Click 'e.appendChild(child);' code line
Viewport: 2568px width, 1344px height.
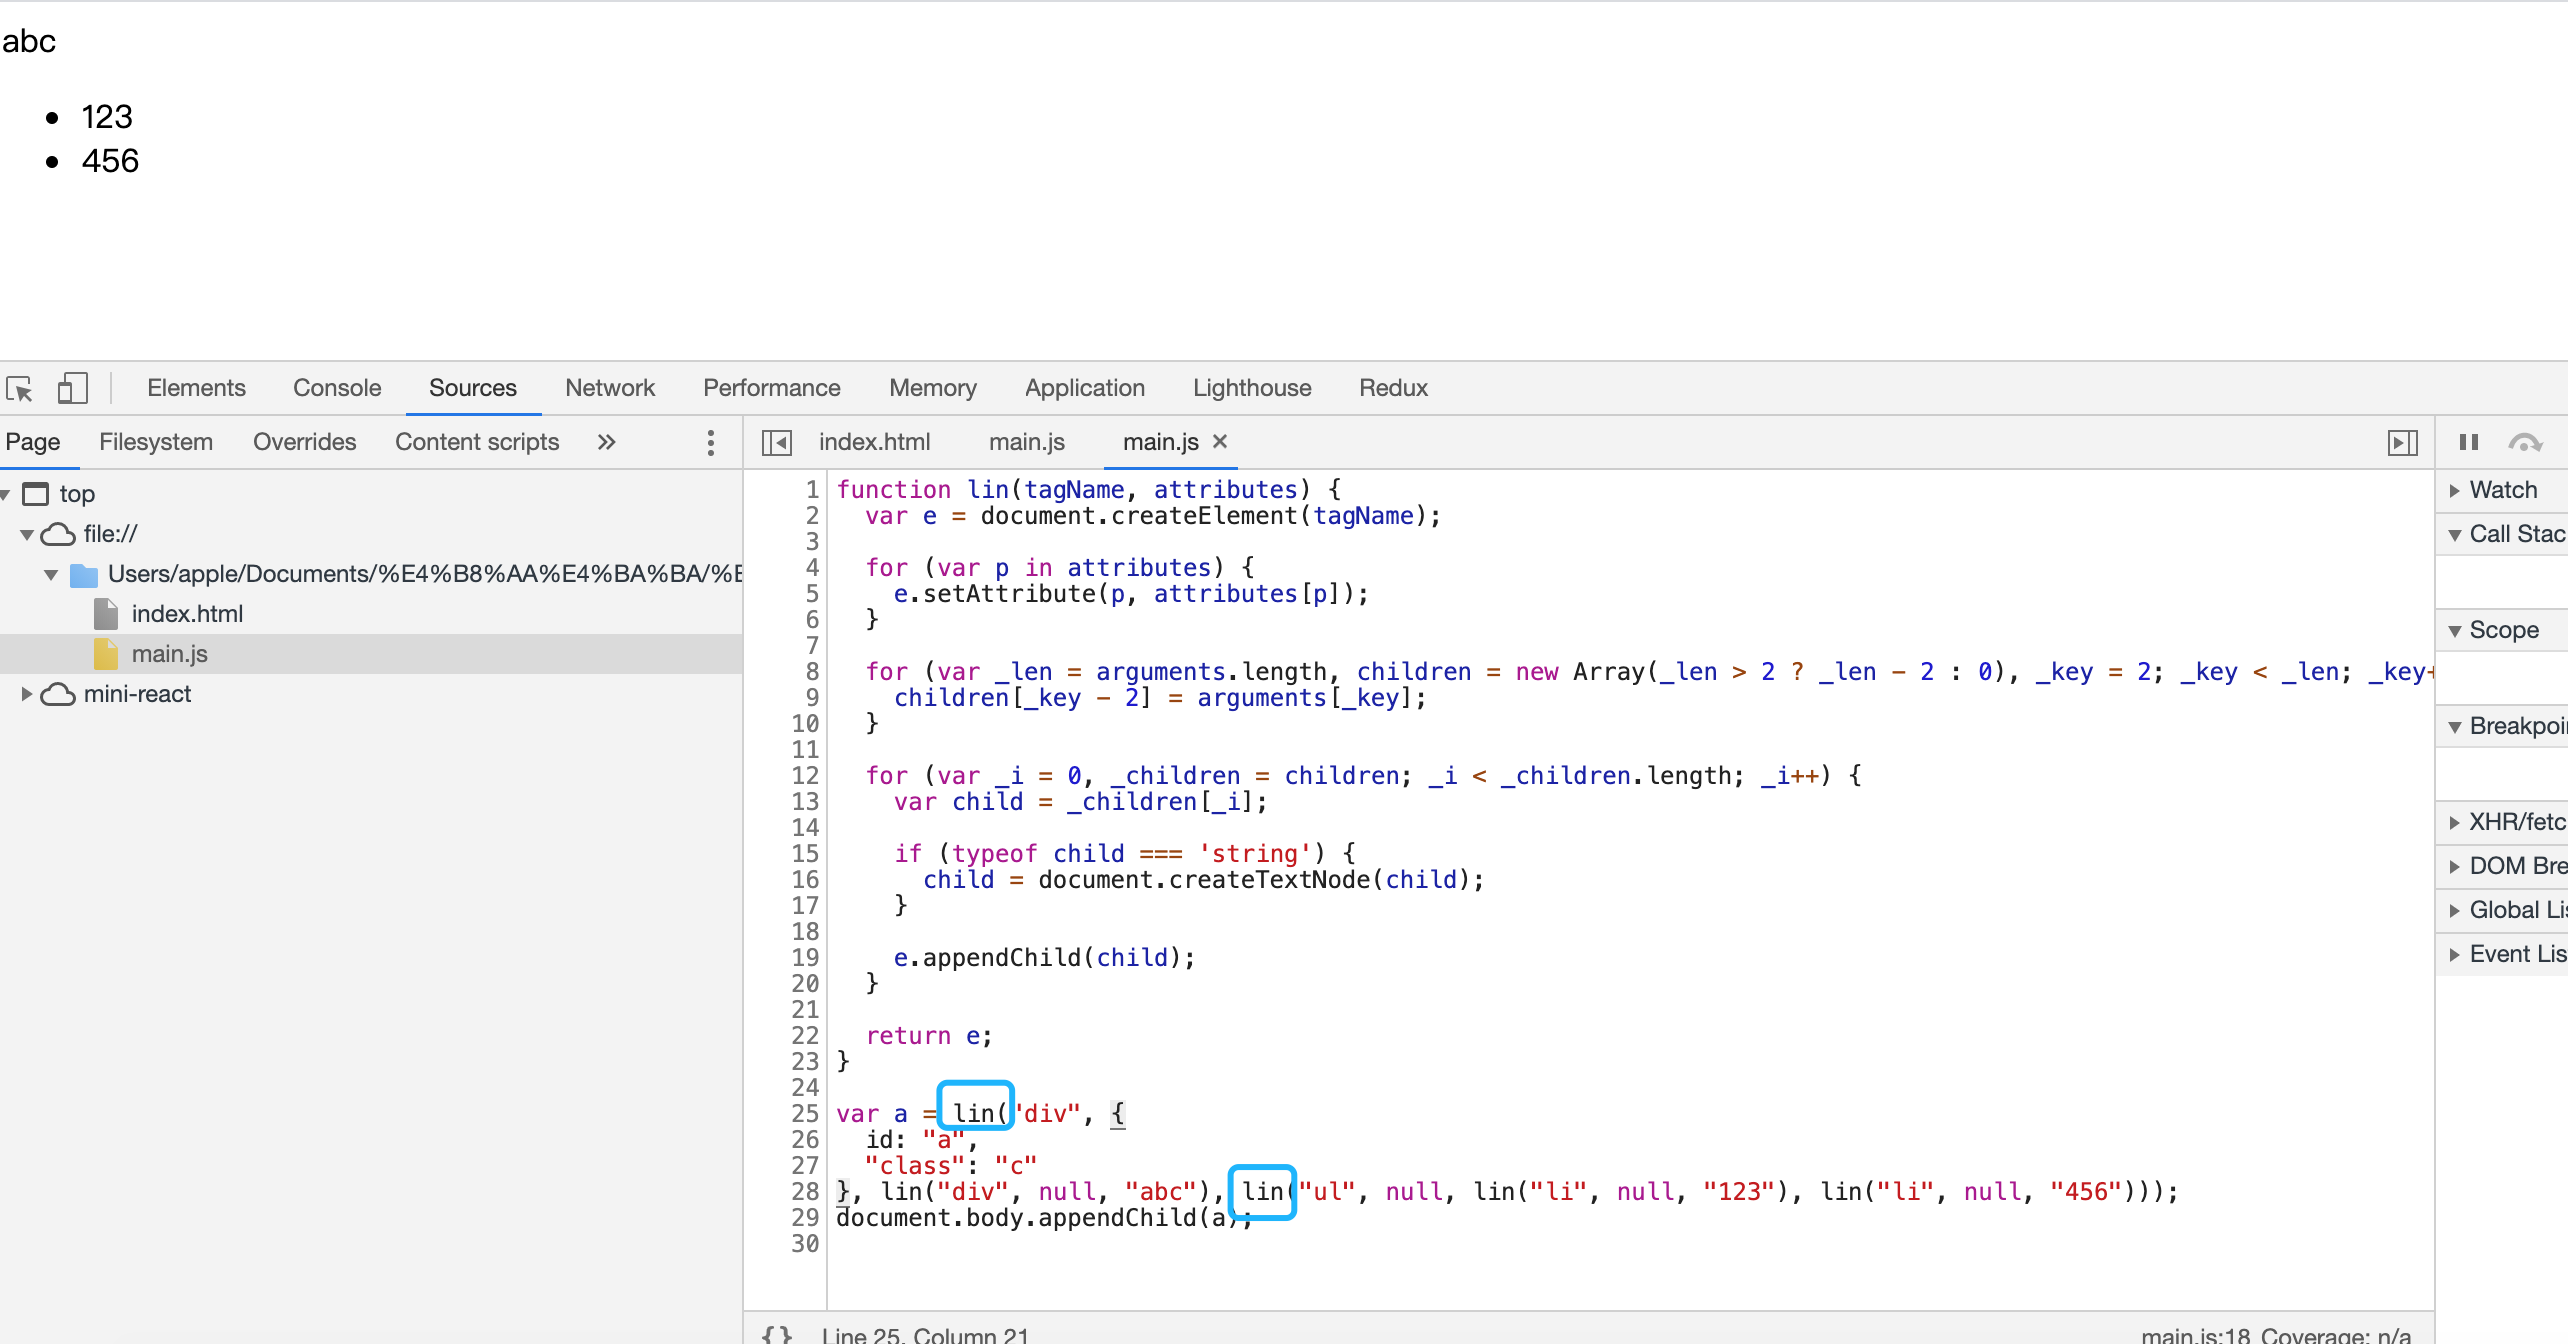1045,958
